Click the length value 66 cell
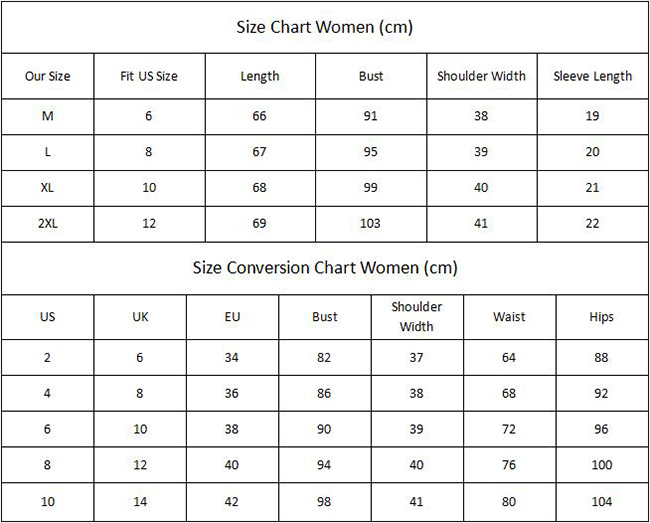The width and height of the screenshot is (650, 523). pos(260,116)
